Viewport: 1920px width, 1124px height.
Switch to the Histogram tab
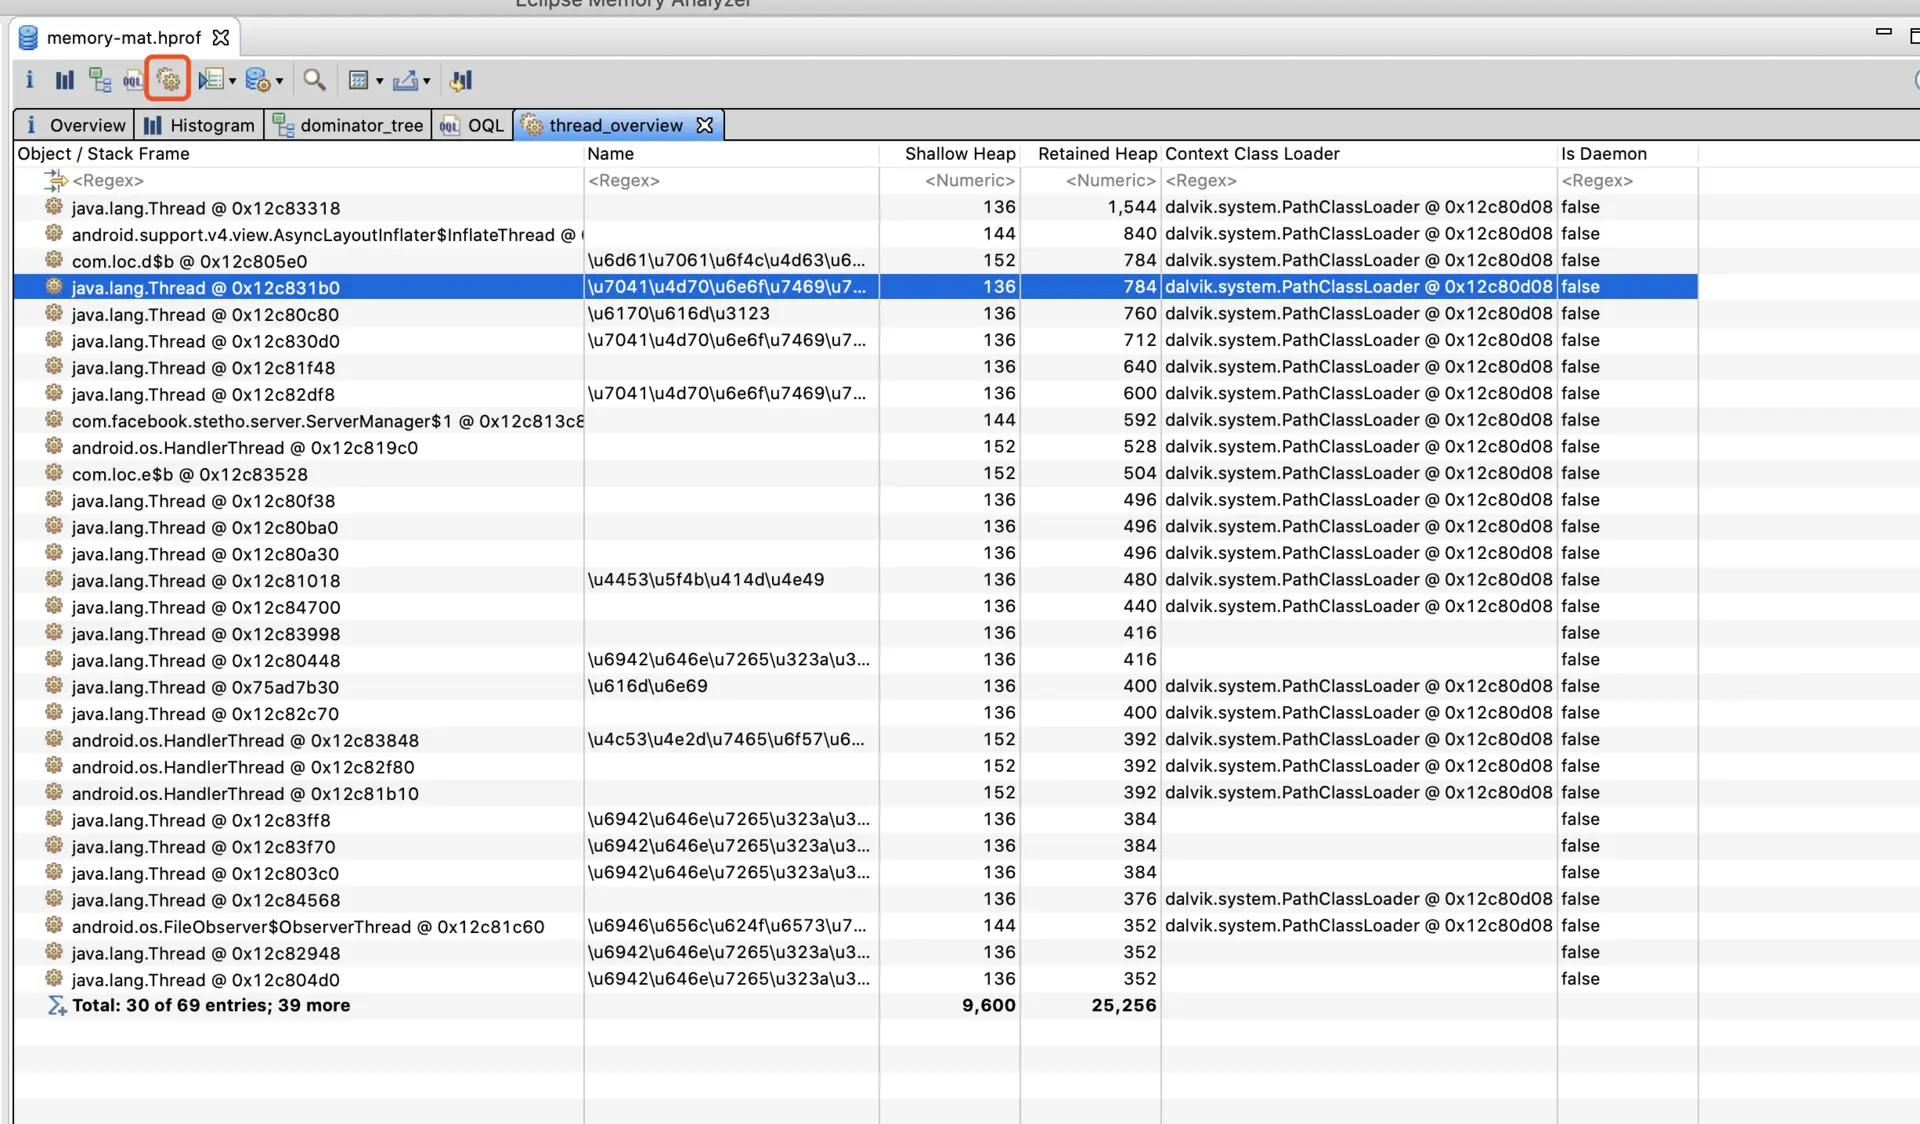199,125
